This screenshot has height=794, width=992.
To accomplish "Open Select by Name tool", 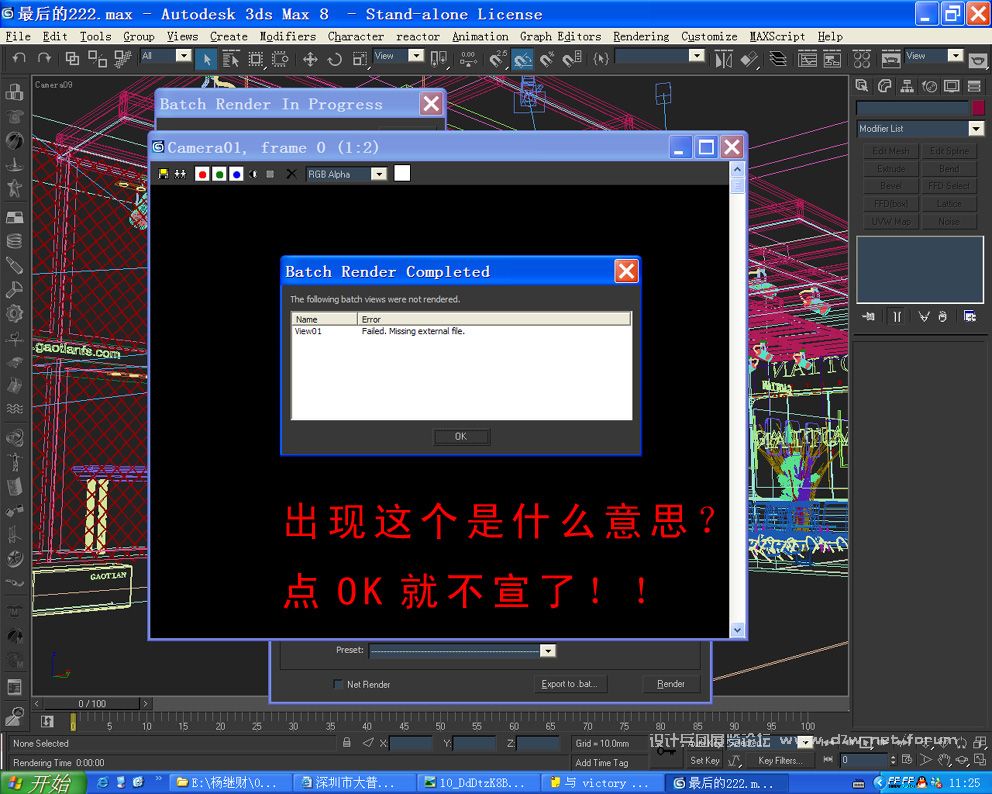I will pyautogui.click(x=230, y=59).
